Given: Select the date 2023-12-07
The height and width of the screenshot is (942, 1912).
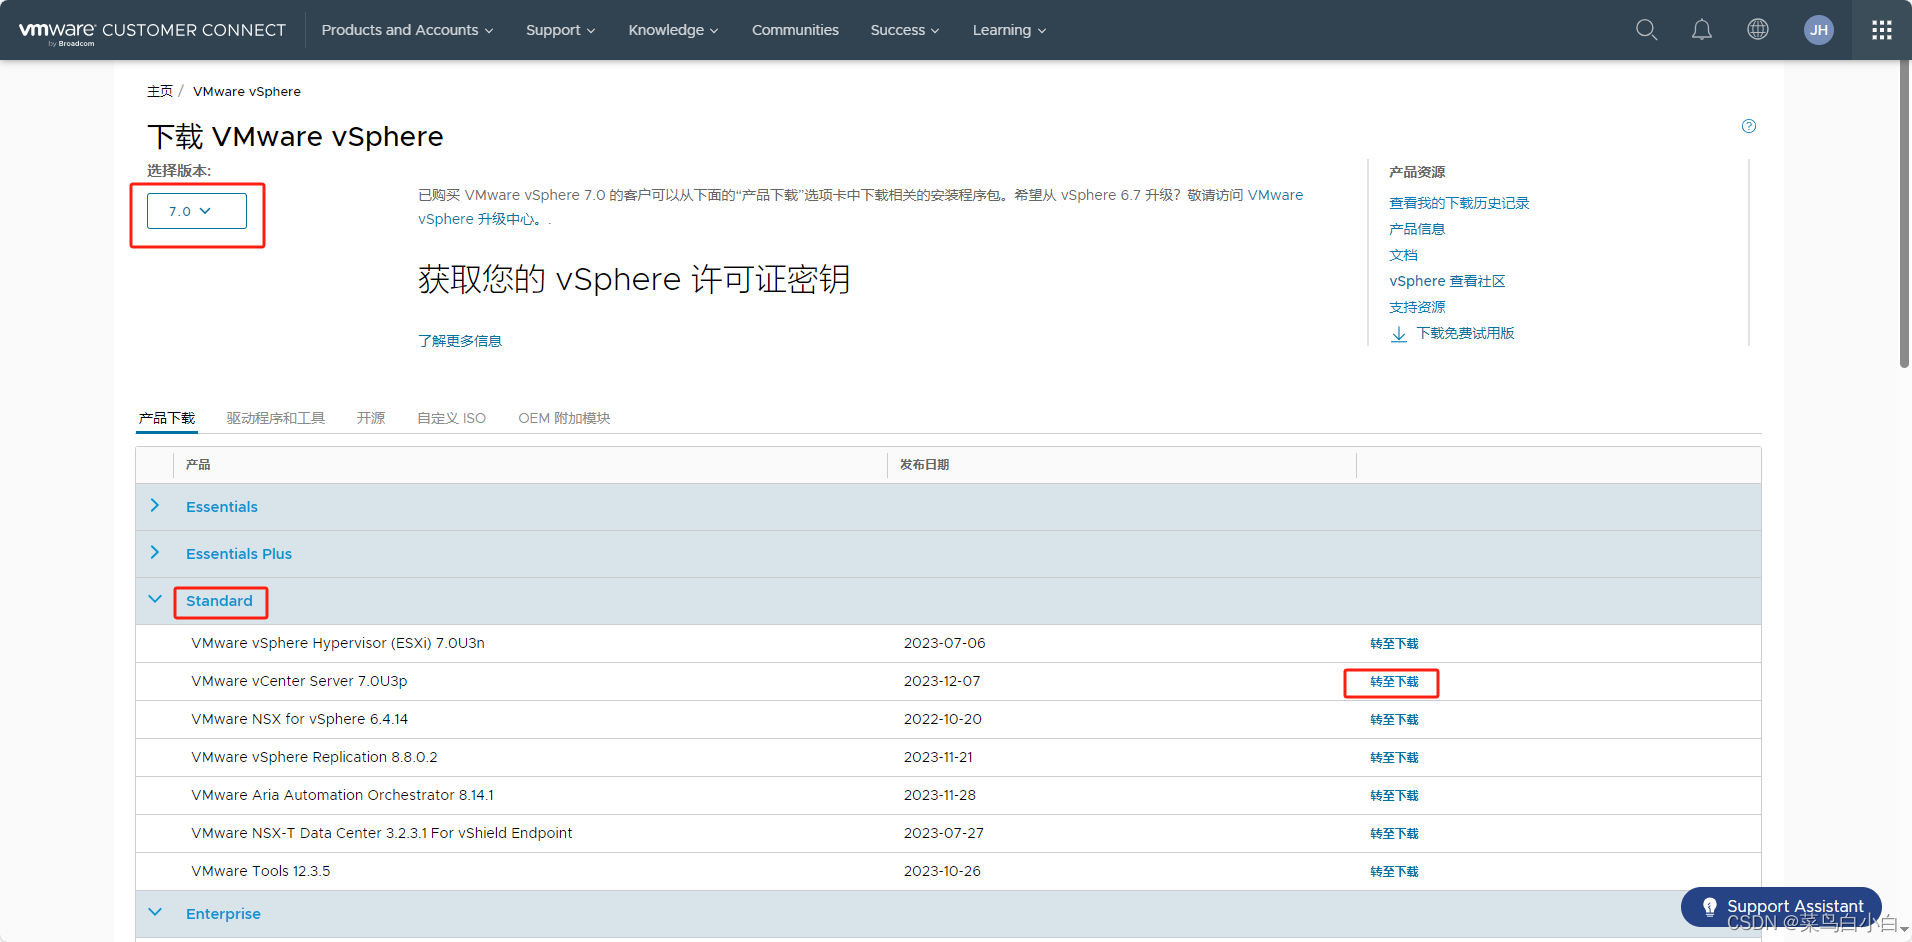Looking at the screenshot, I should 942,681.
